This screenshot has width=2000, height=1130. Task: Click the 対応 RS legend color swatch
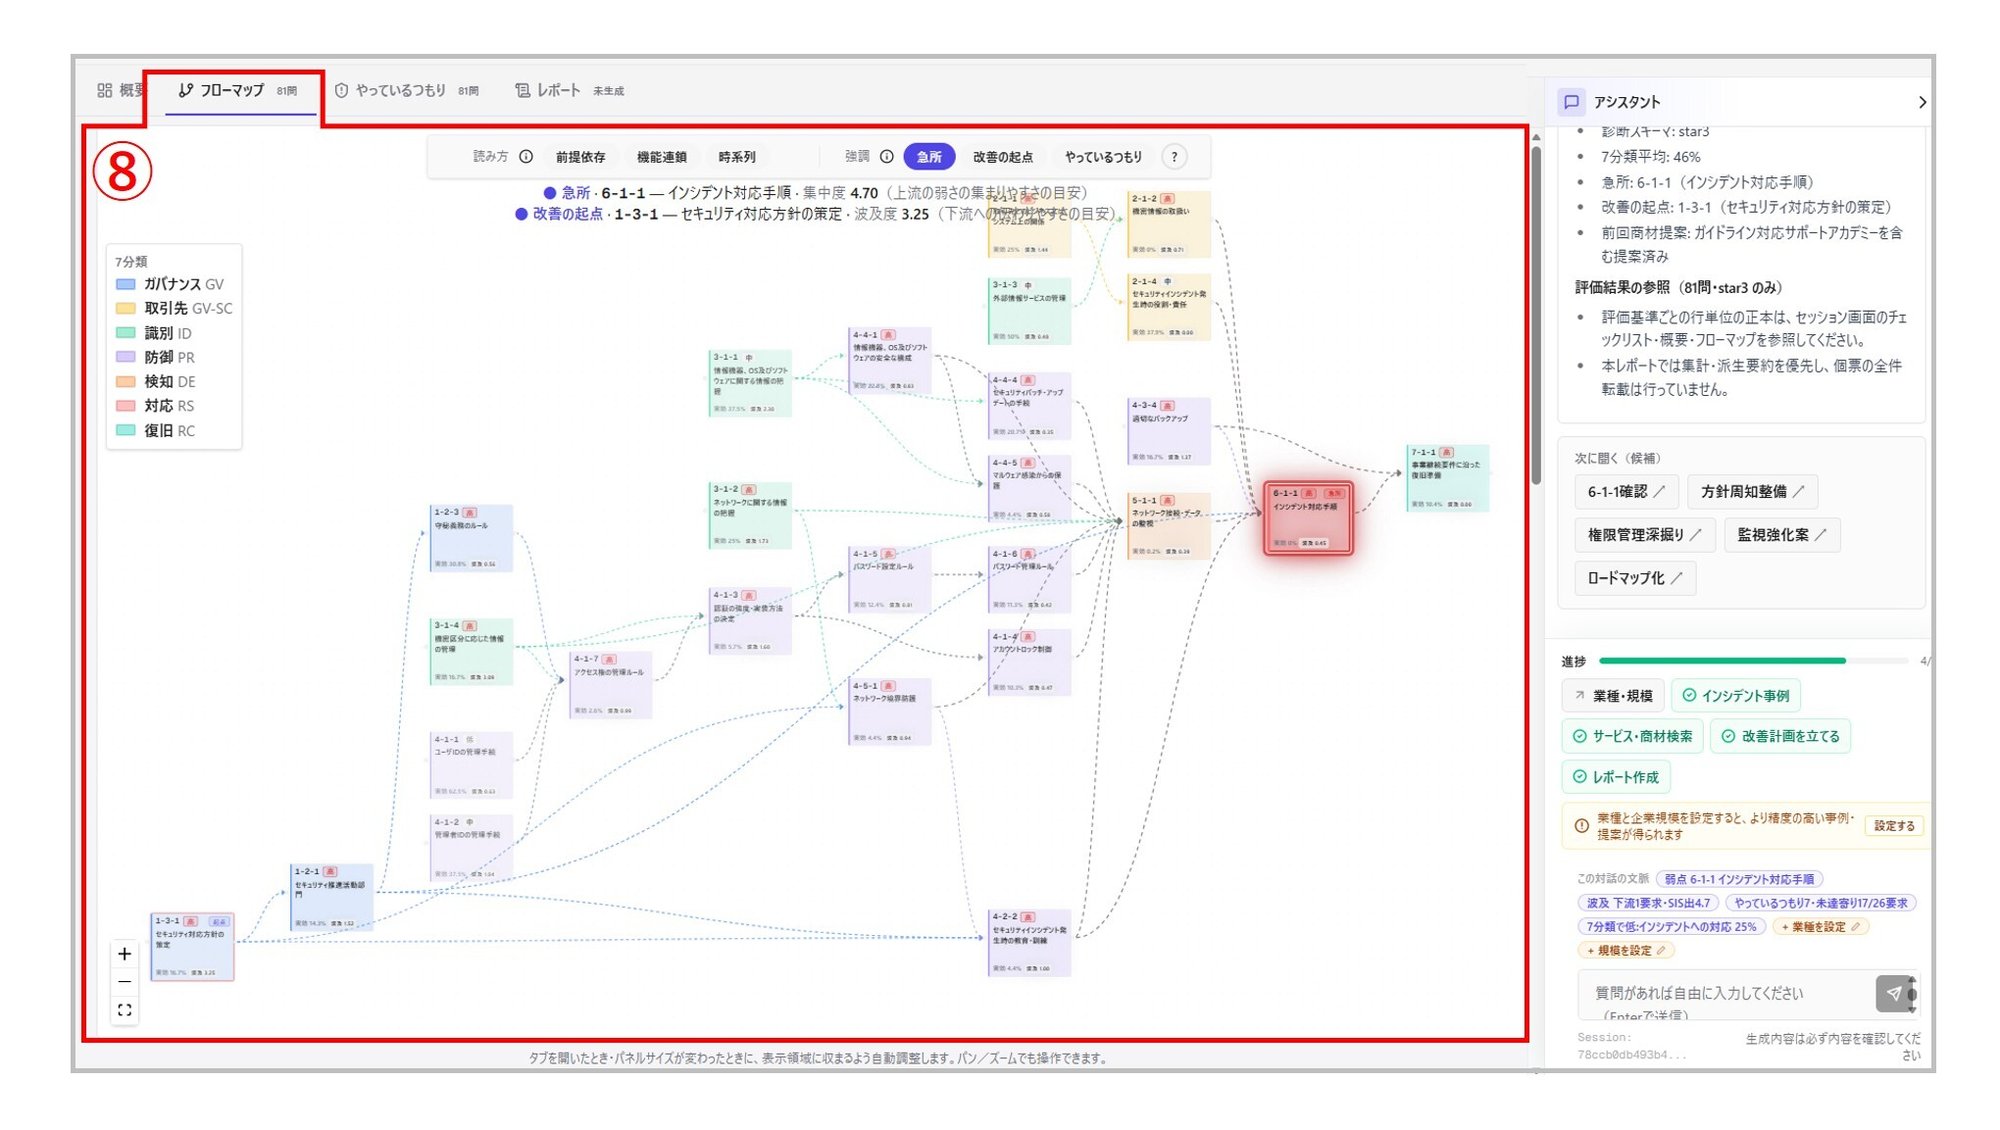point(126,406)
